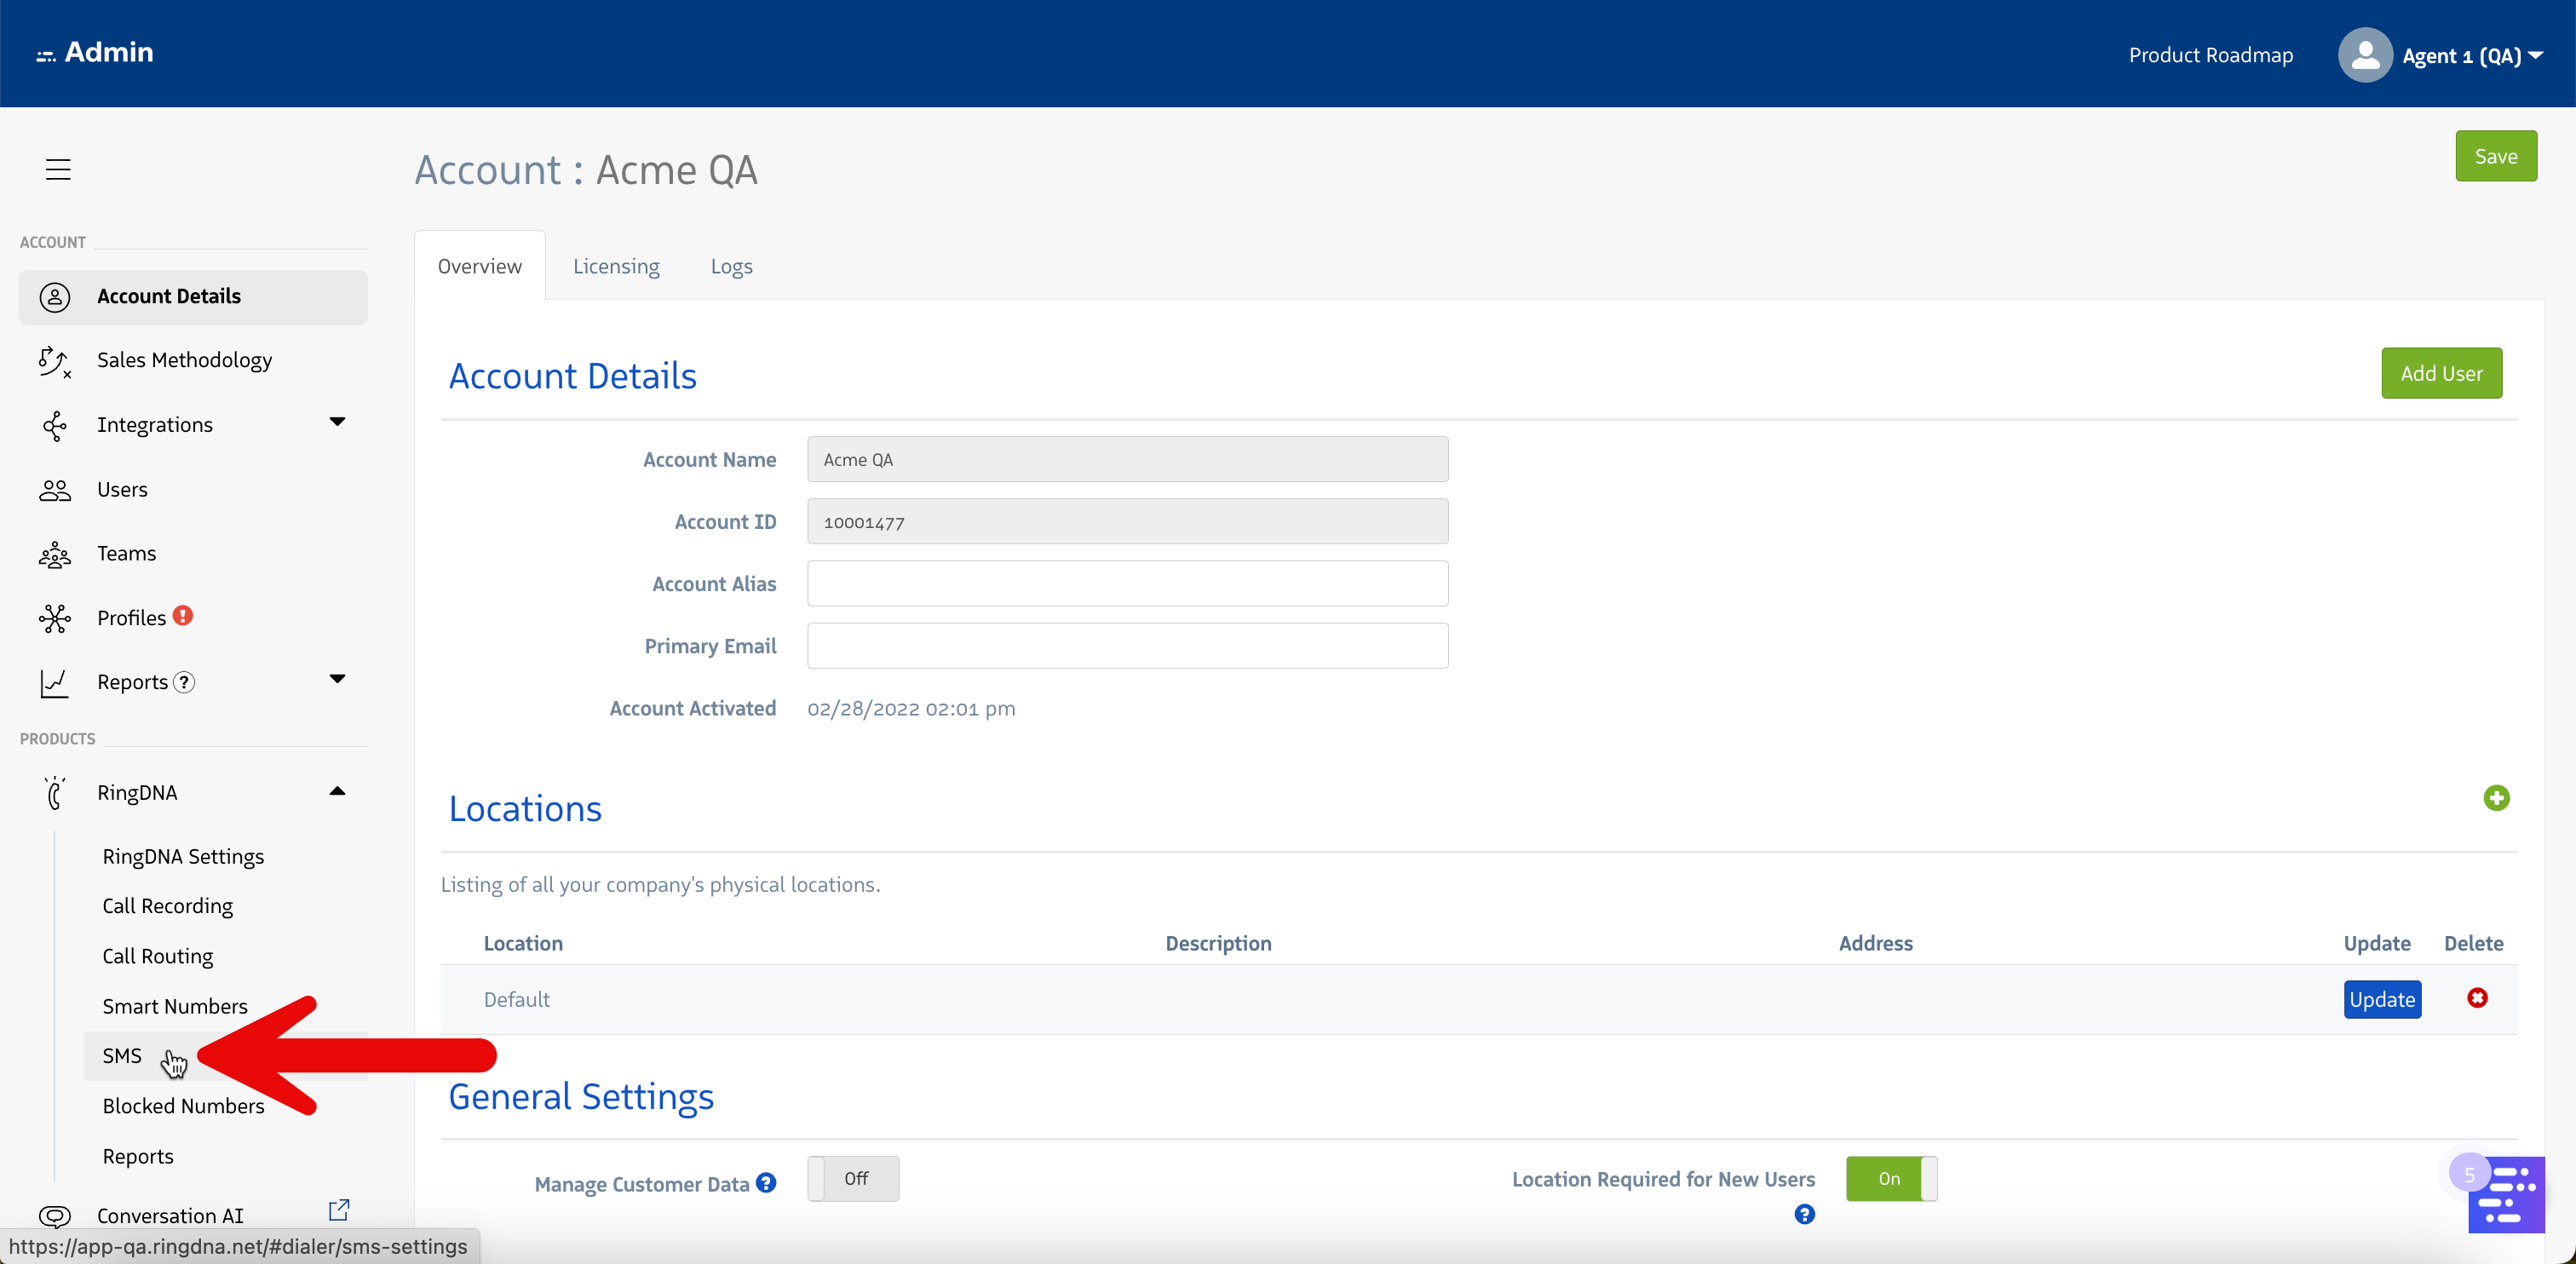Open SMS settings in sidebar
The image size is (2576, 1264).
coord(122,1055)
